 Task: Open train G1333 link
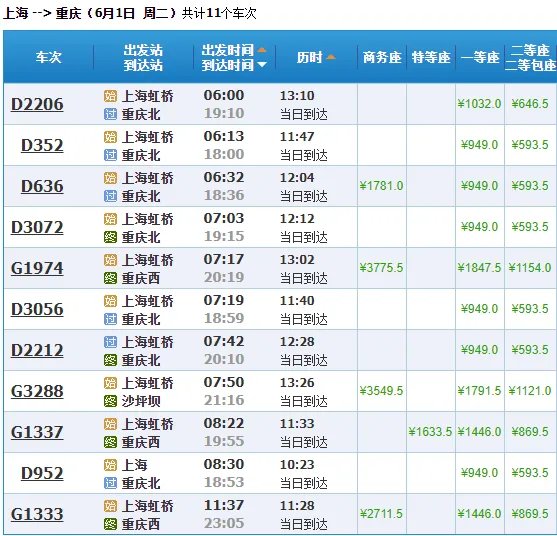coord(37,514)
